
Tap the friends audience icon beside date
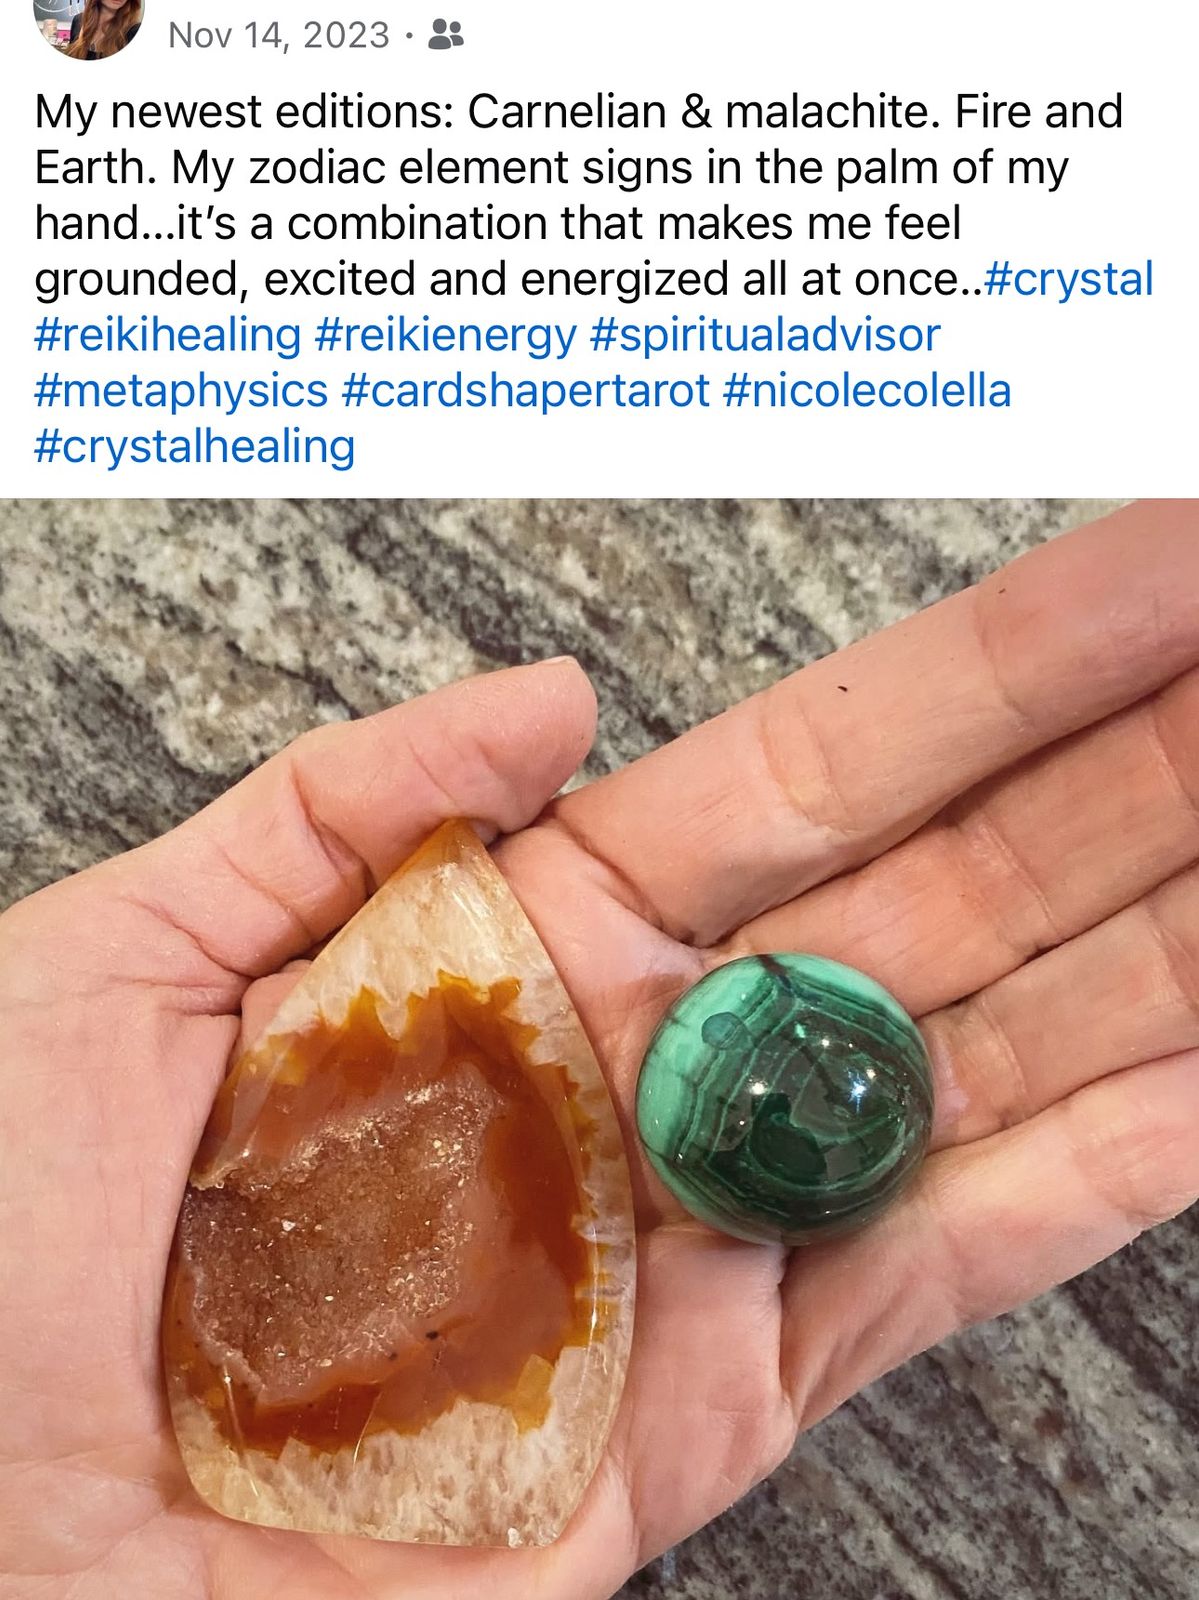[x=445, y=36]
